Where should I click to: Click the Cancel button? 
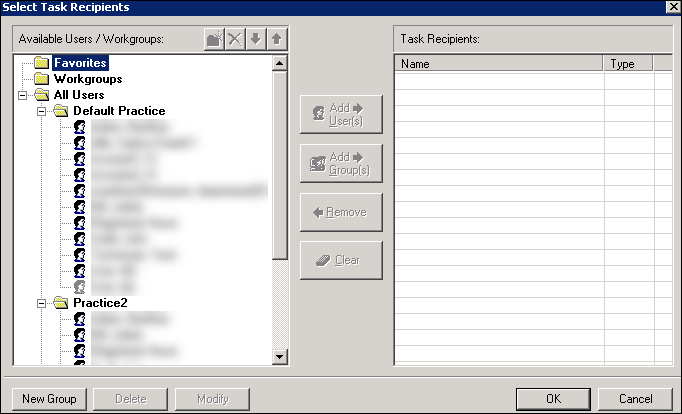click(x=635, y=399)
